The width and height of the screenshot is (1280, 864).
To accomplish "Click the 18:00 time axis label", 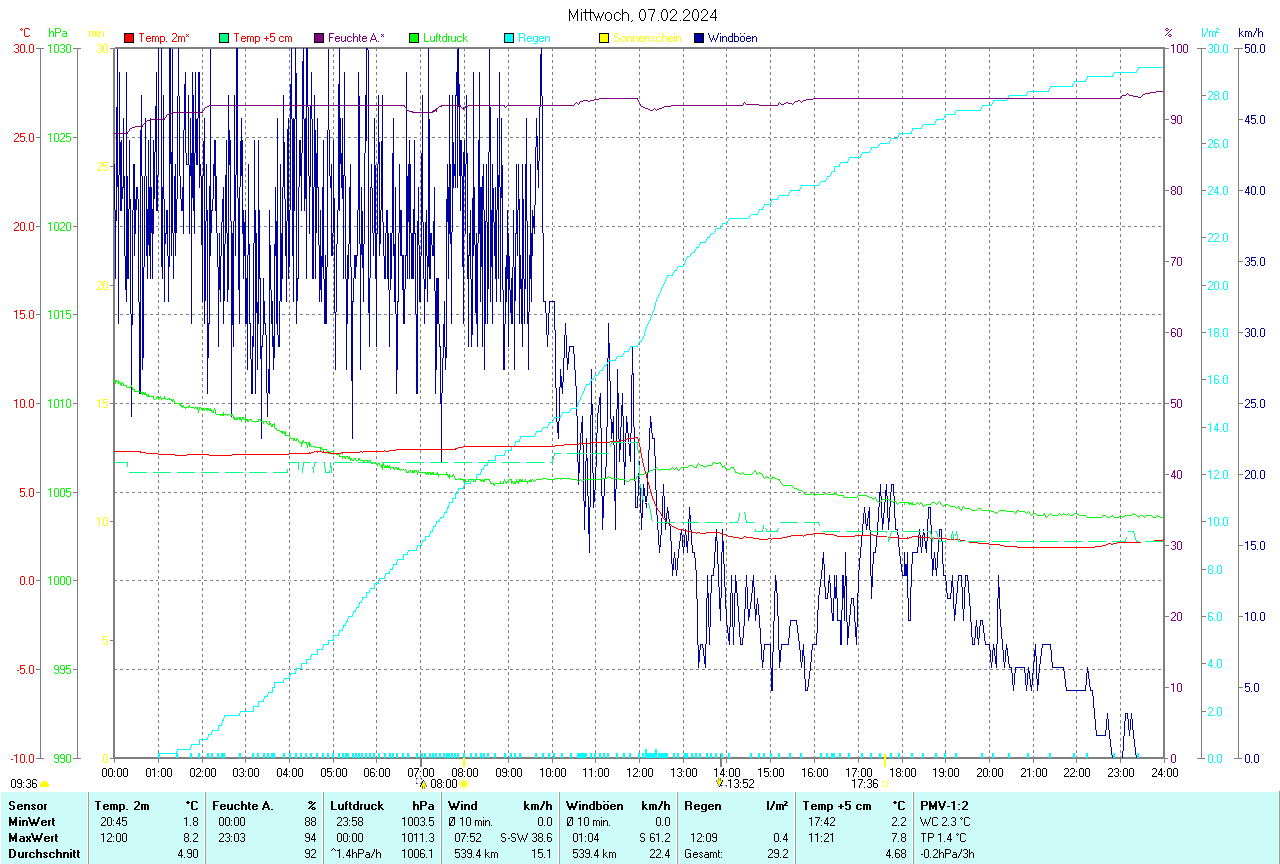I will 902,772.
